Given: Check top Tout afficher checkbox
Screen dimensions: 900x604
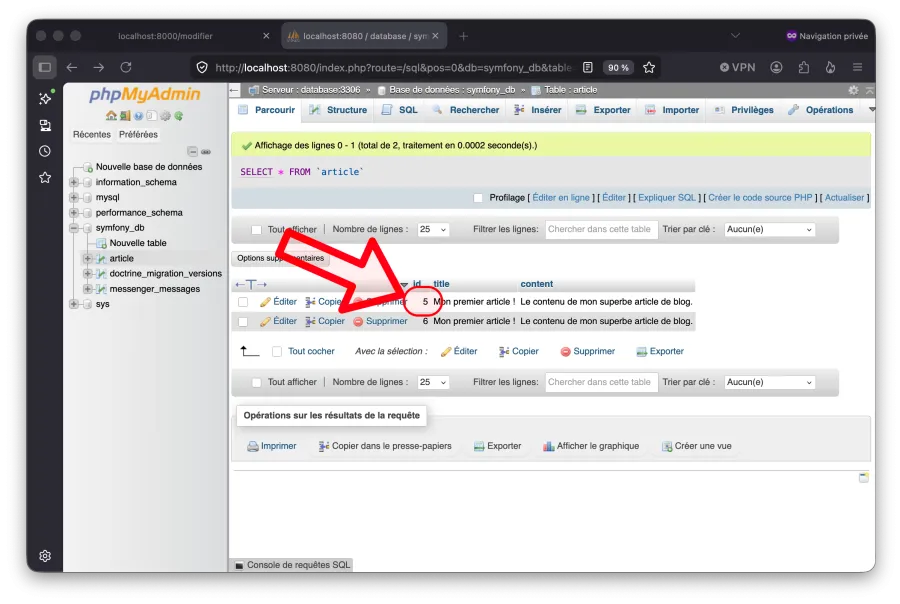Looking at the screenshot, I should (x=257, y=230).
